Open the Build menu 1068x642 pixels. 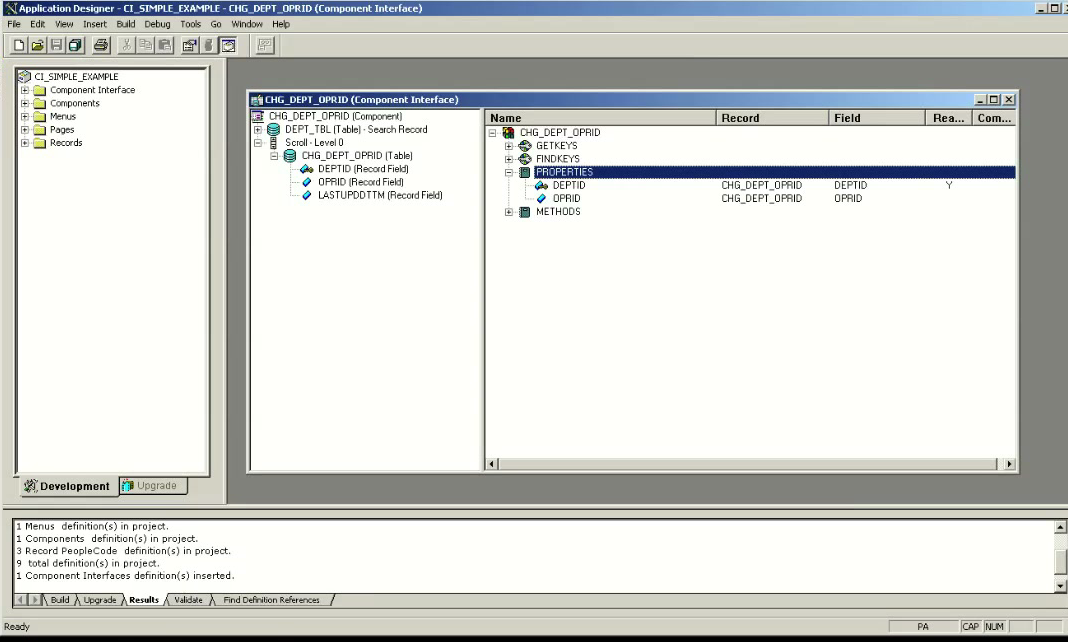pyautogui.click(x=126, y=24)
